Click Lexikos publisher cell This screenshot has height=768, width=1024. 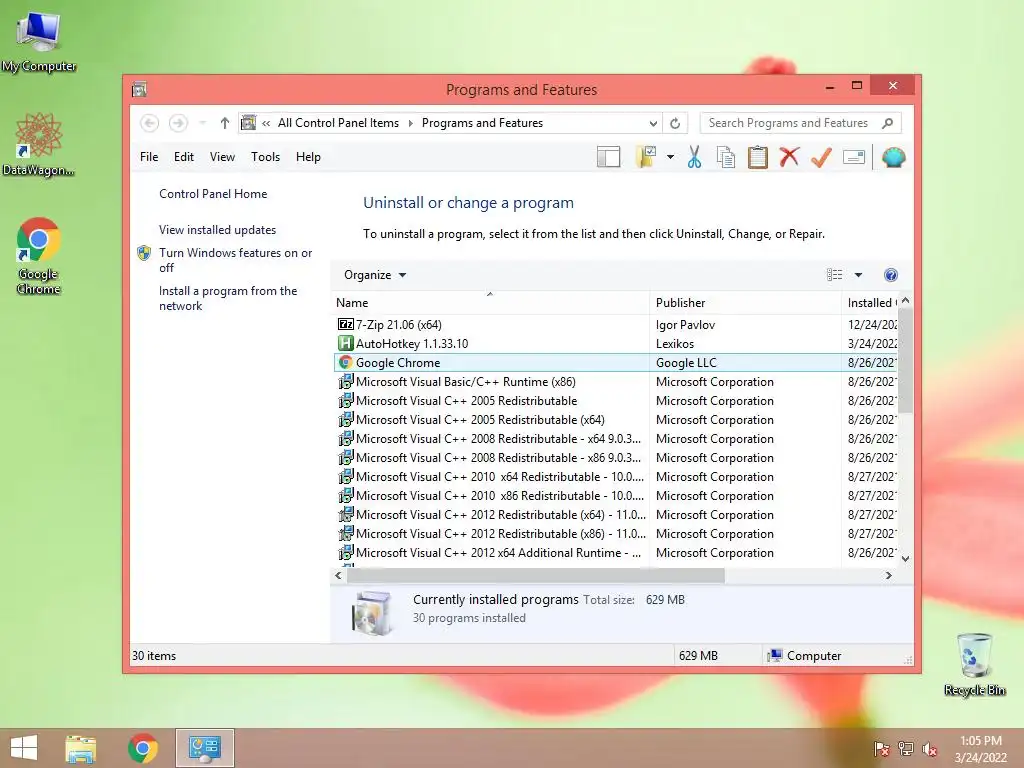tap(675, 344)
